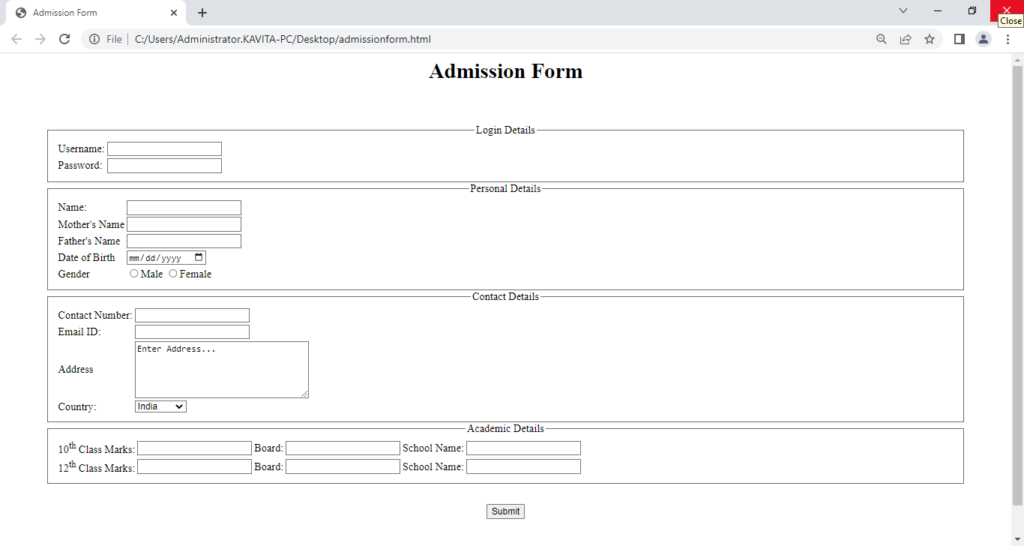Select the Male gender radio button
Viewport: 1024px width, 546px height.
point(134,274)
